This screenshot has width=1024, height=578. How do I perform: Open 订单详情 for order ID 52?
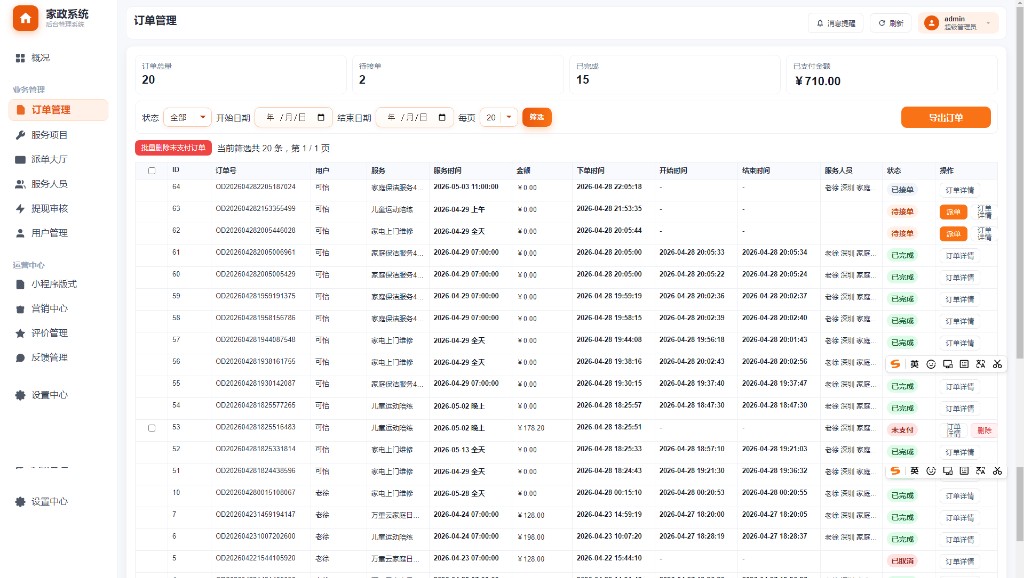click(959, 452)
